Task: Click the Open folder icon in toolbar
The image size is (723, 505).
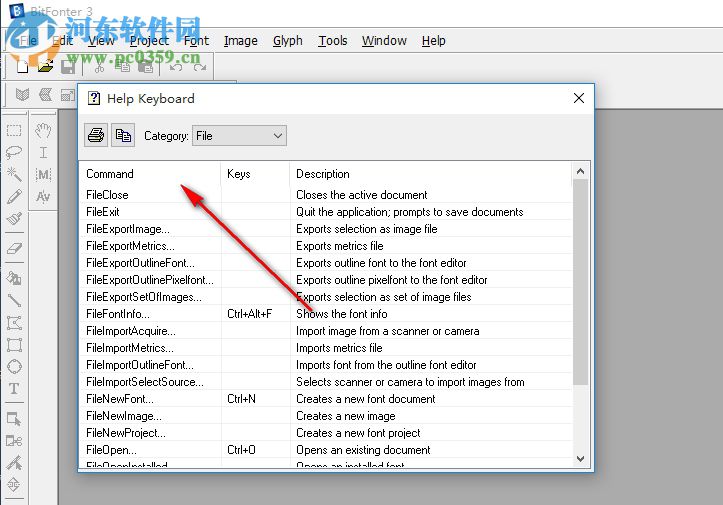Action: coord(45,67)
